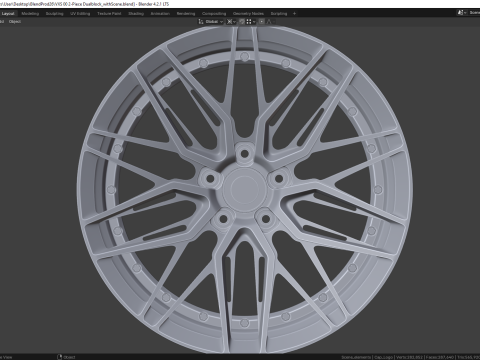
Task: Open the Object menu in viewport header
Action: 15,22
